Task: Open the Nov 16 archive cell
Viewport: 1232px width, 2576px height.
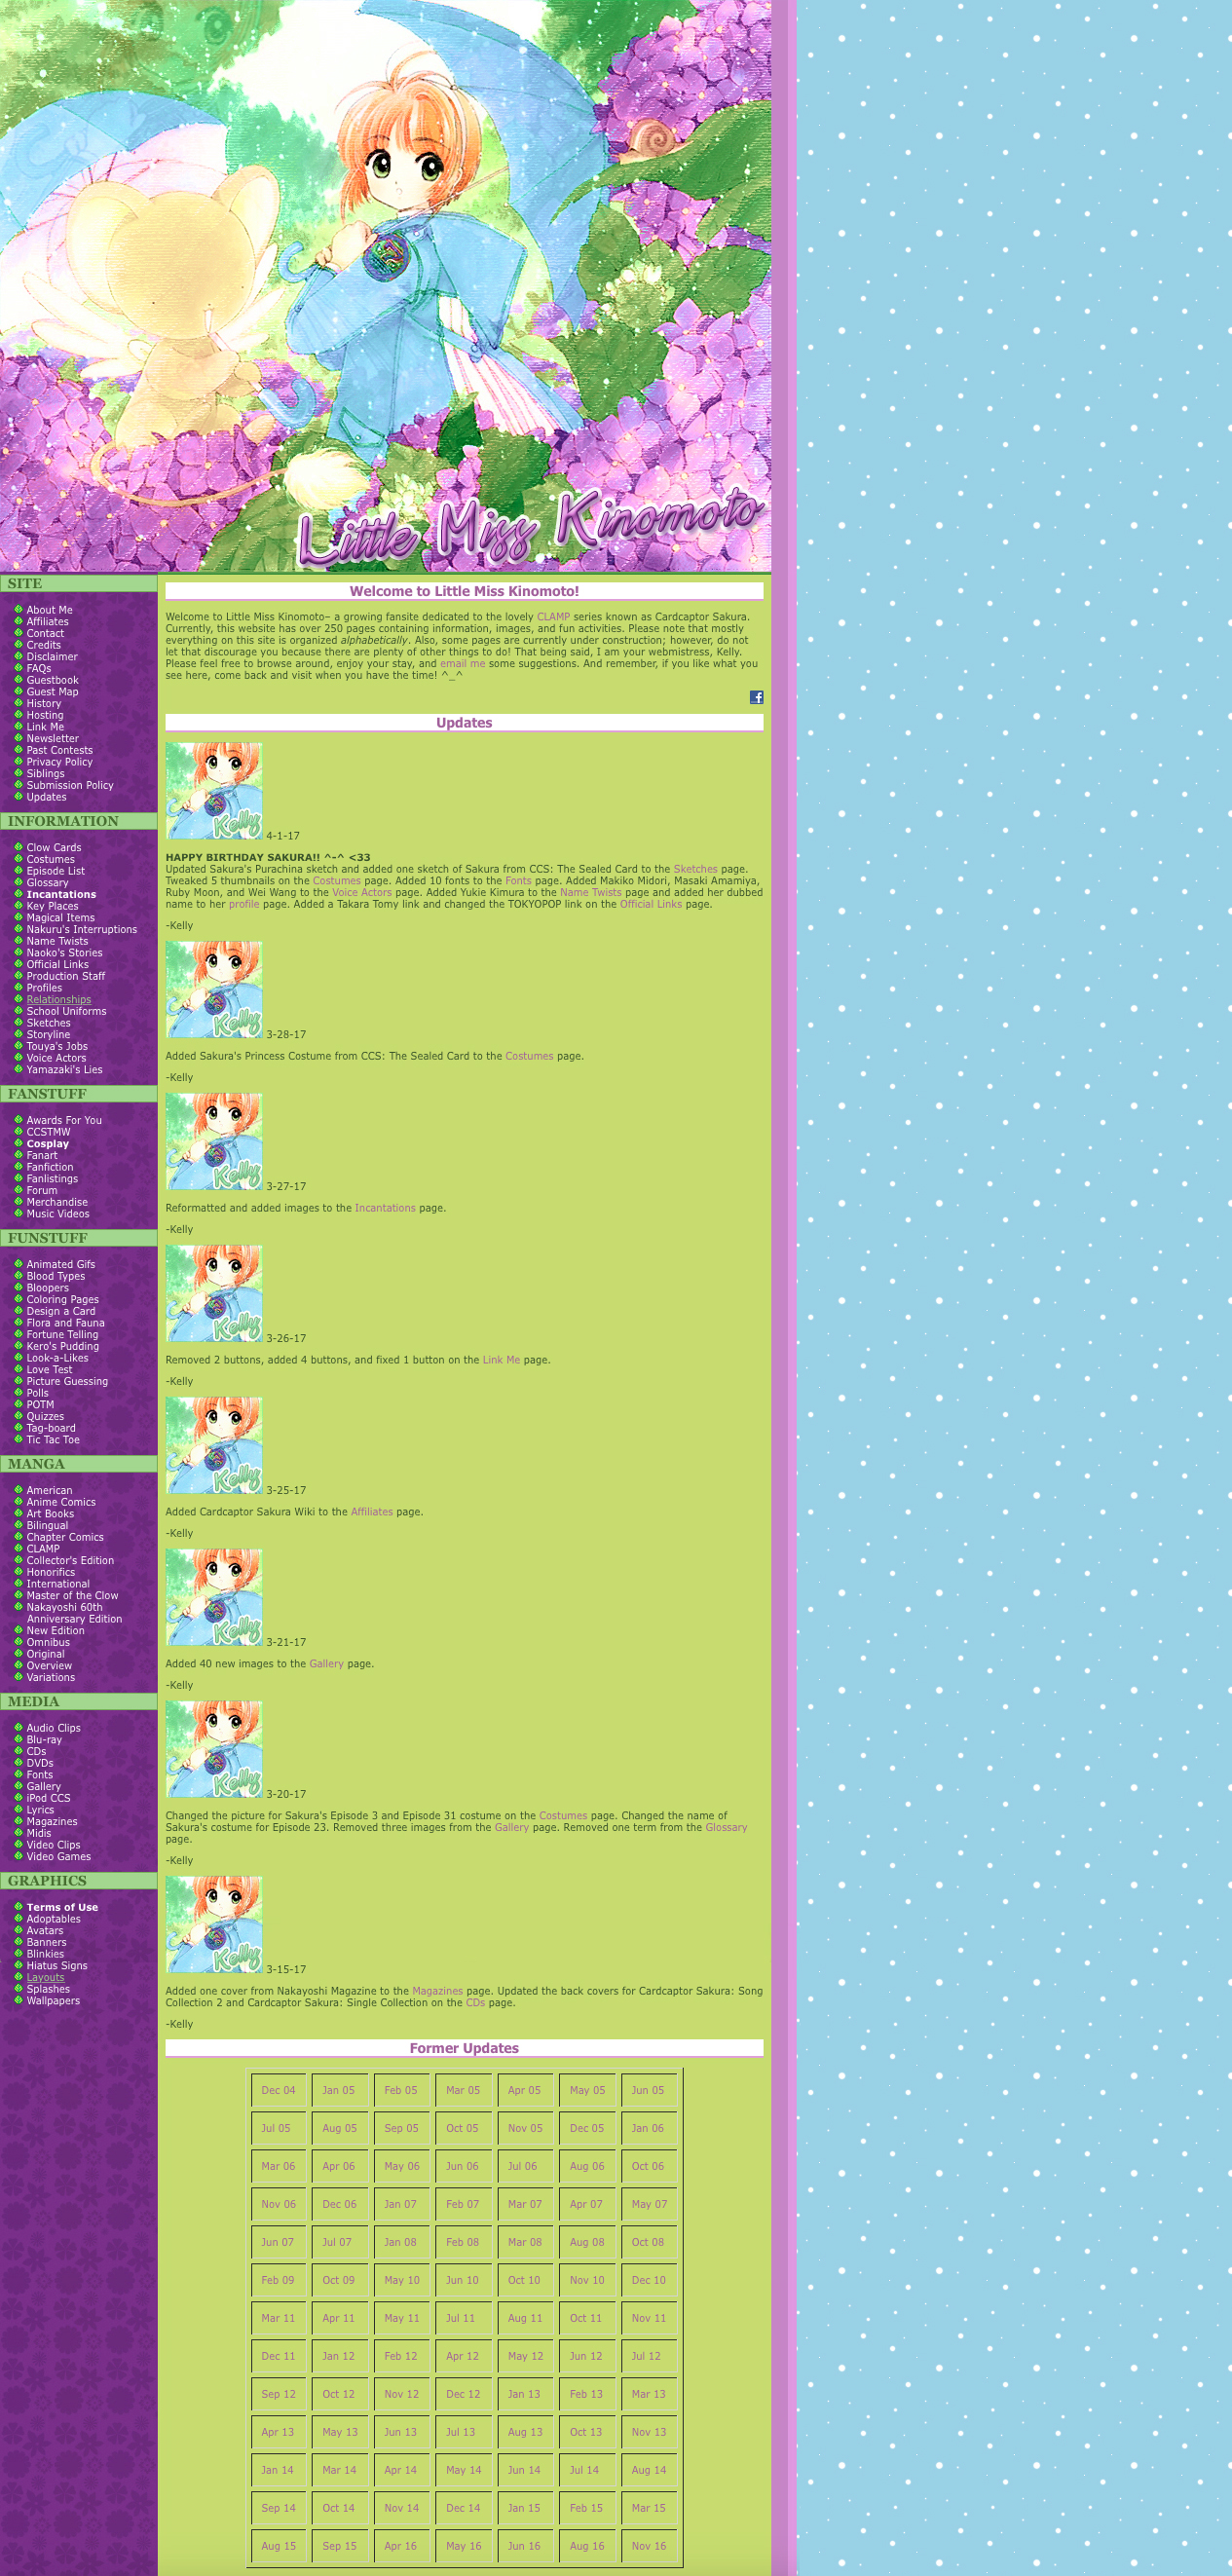Action: pyautogui.click(x=648, y=2547)
